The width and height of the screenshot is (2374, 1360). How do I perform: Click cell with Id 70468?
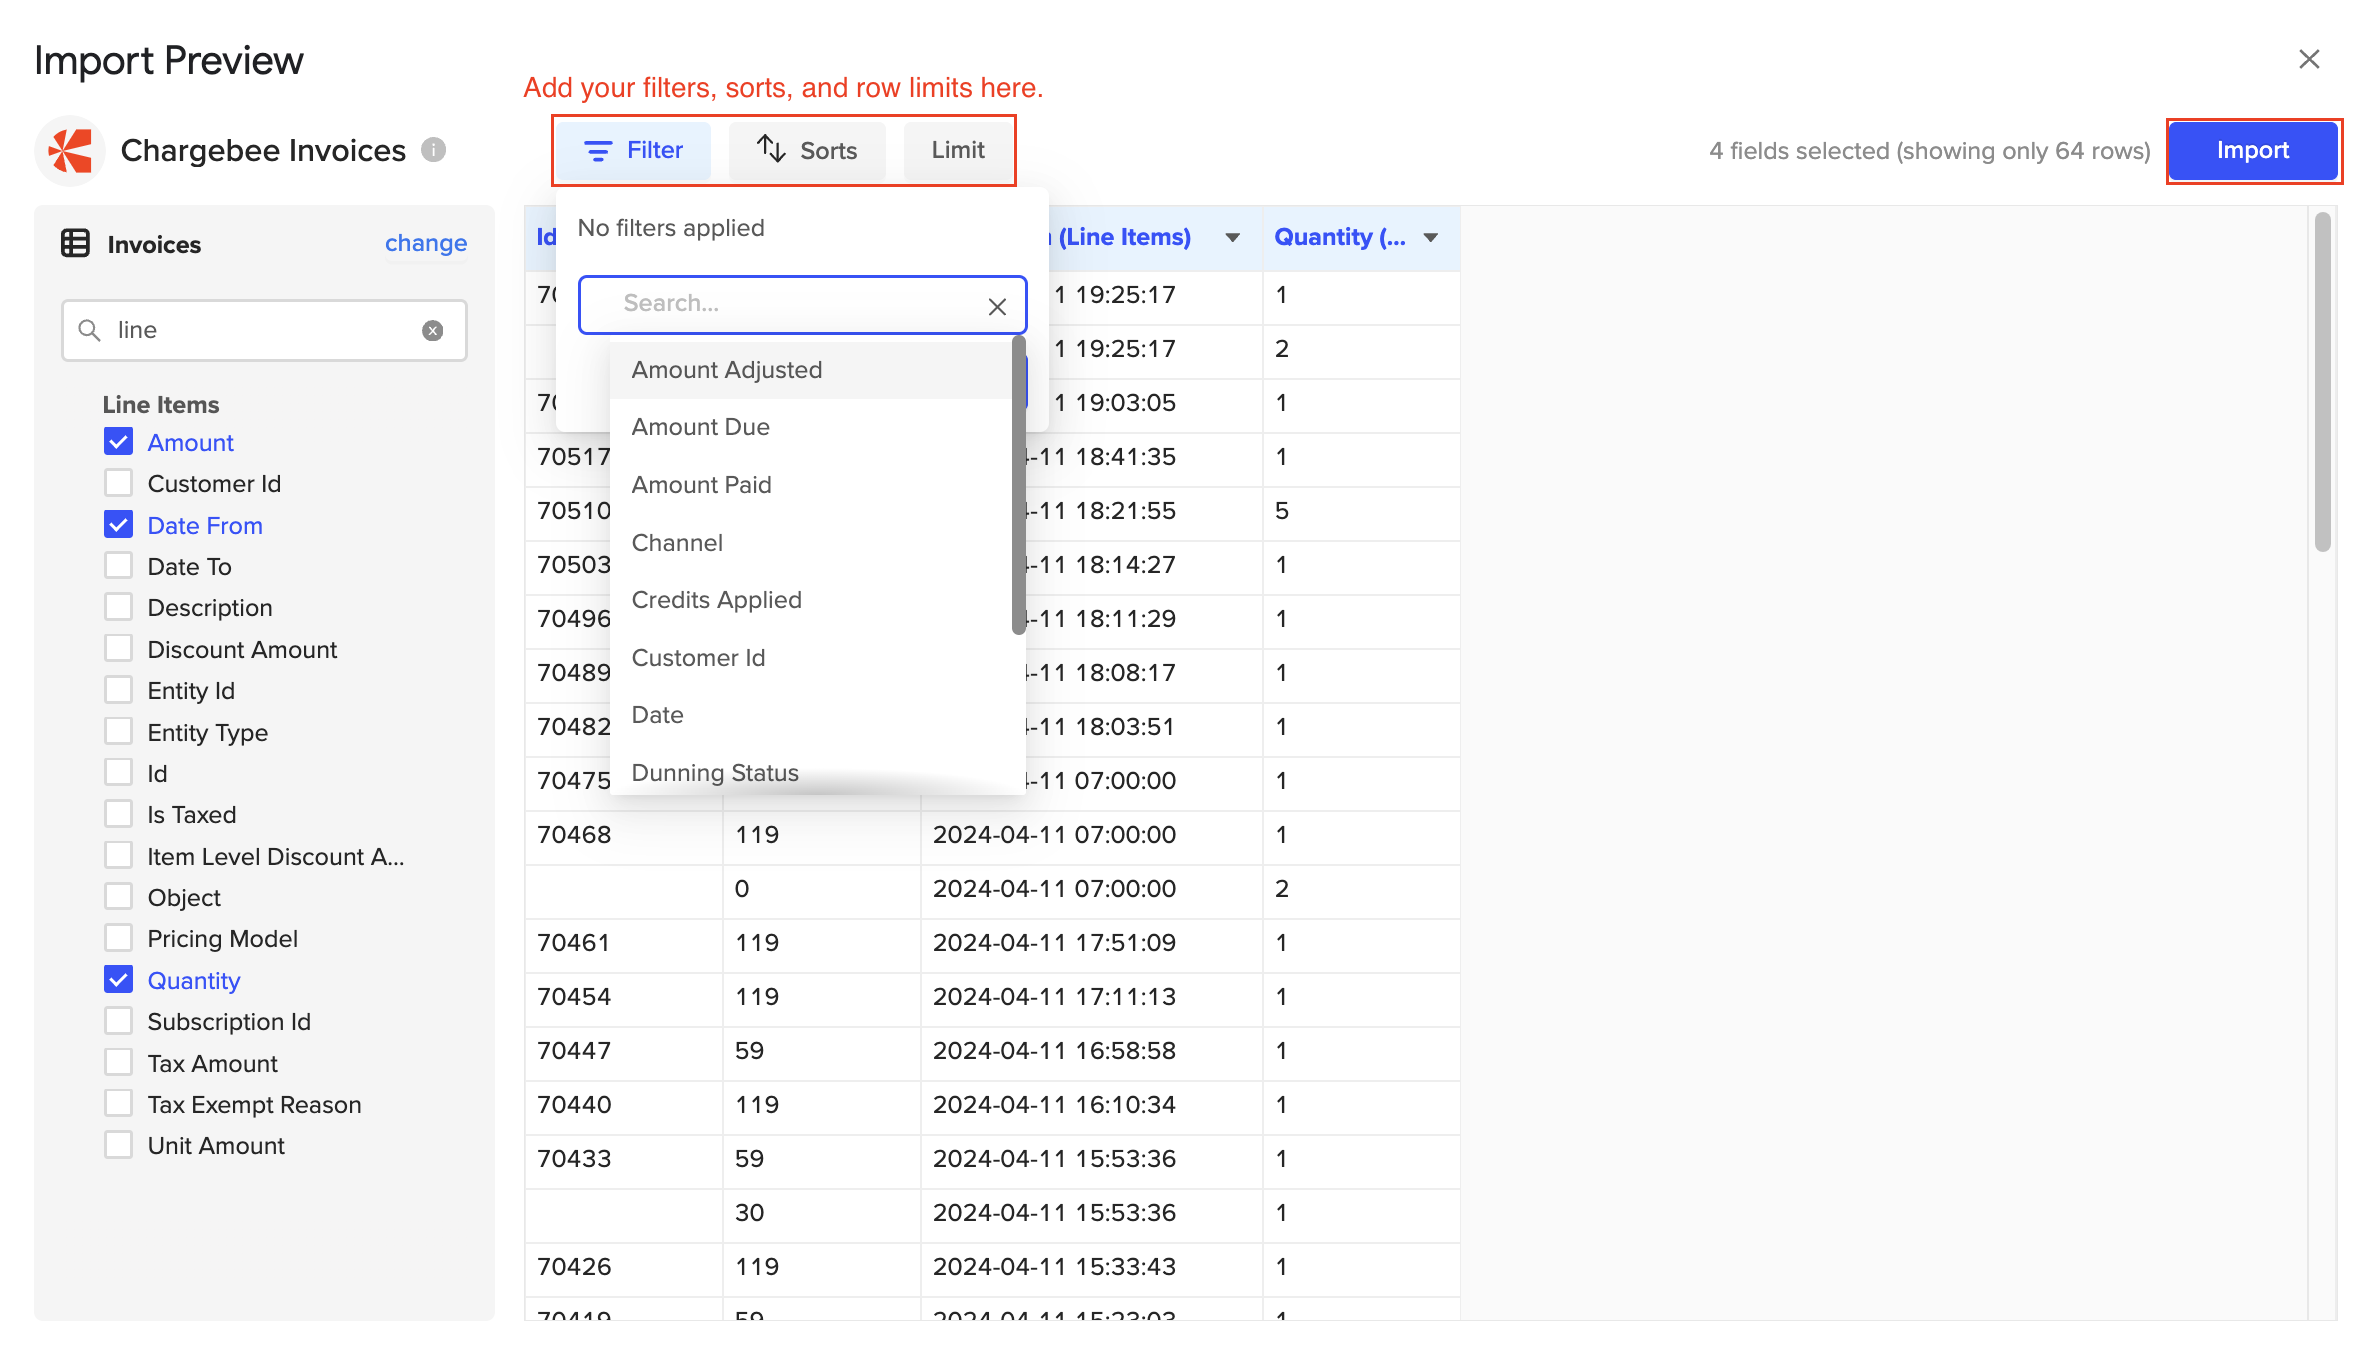pyautogui.click(x=623, y=835)
